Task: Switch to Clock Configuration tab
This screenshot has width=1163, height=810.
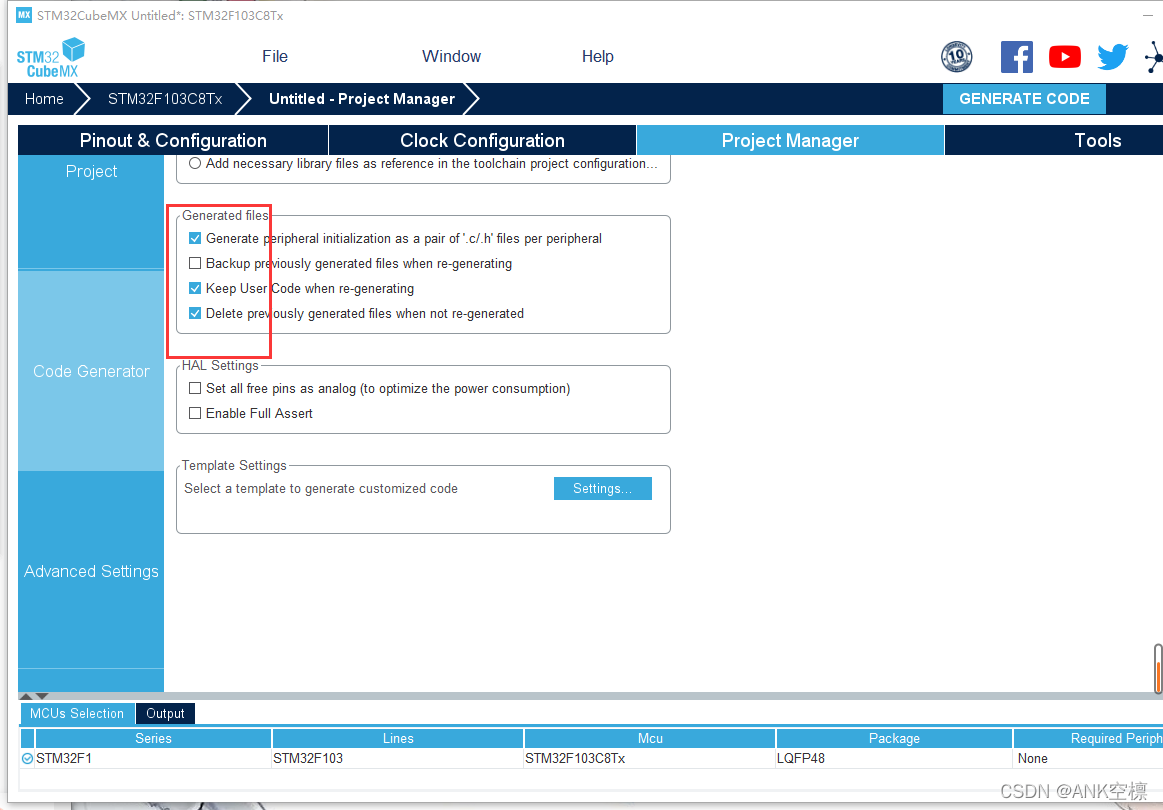Action: 482,140
